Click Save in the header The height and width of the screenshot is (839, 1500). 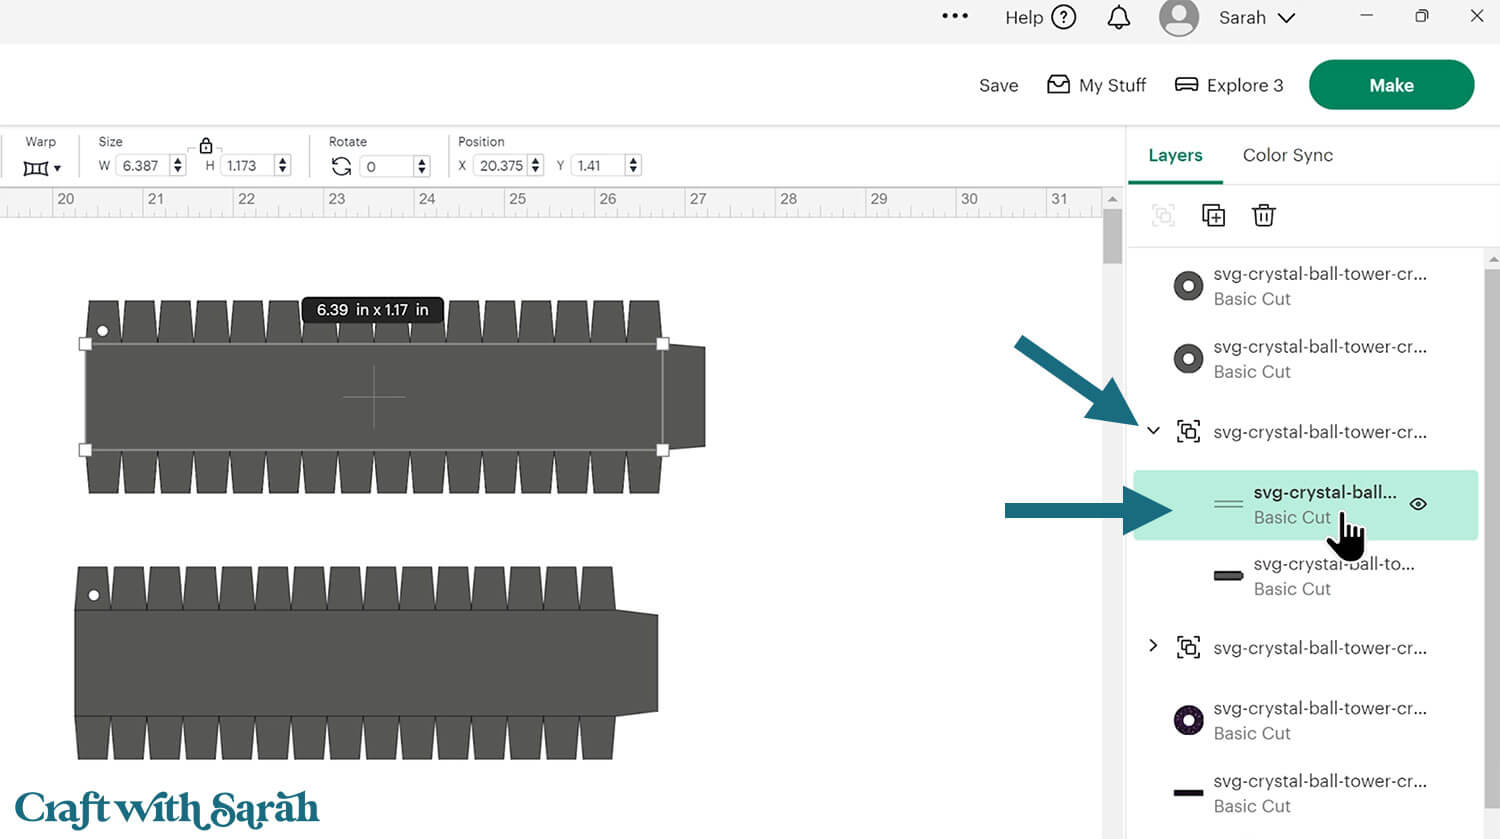click(998, 86)
